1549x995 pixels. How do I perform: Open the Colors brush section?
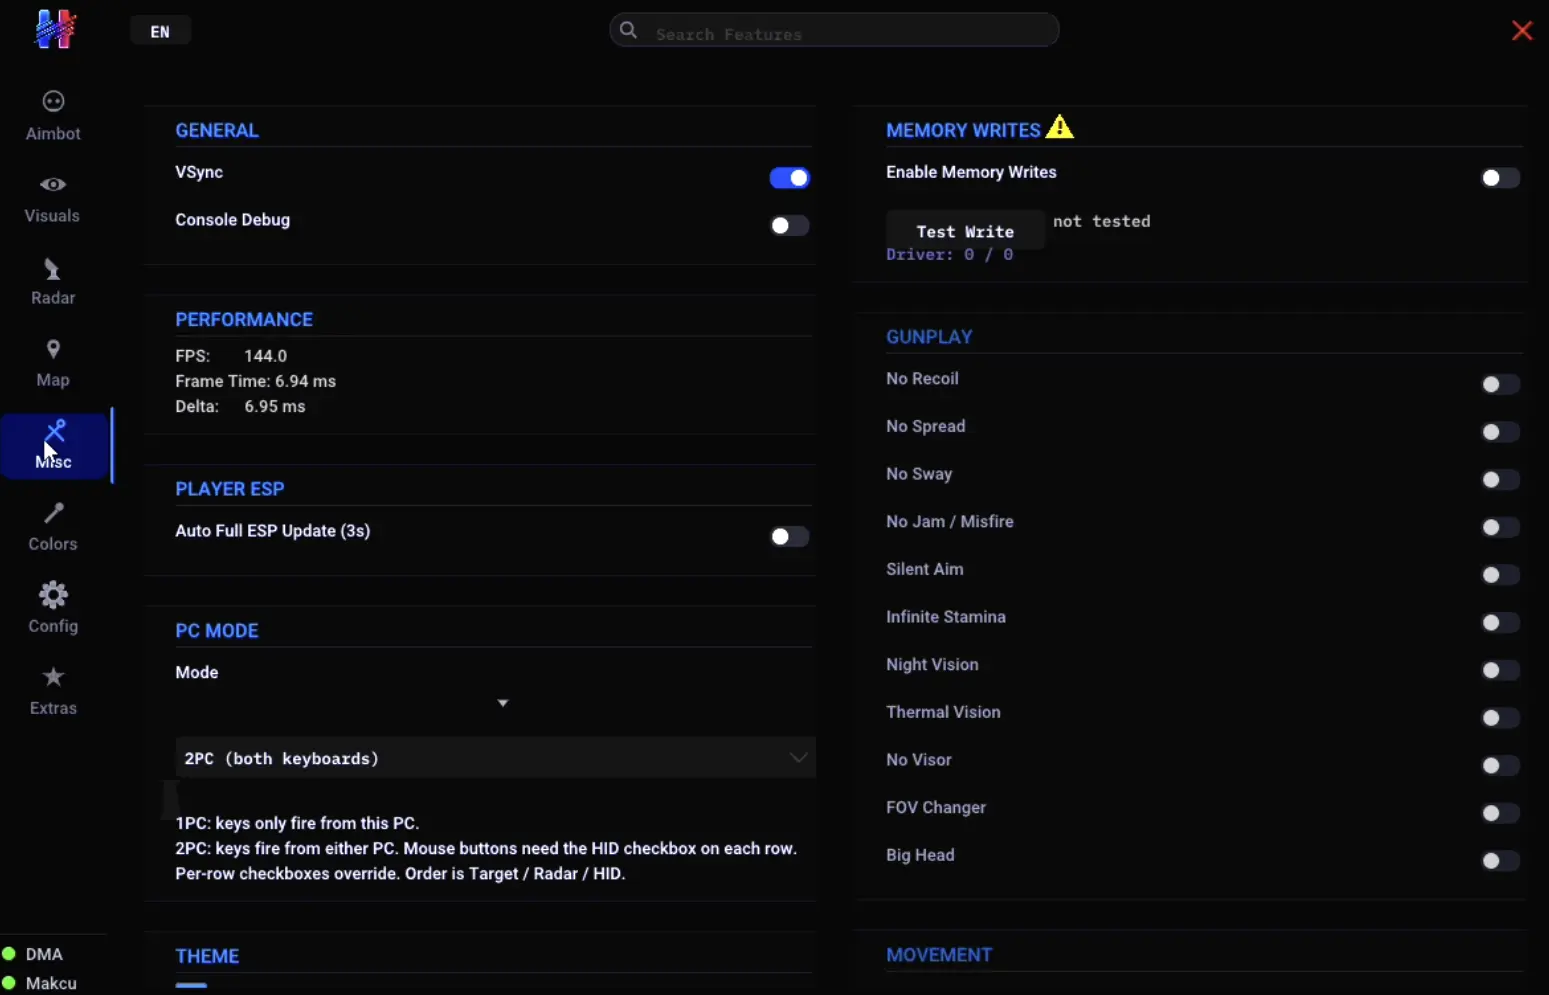coord(53,527)
